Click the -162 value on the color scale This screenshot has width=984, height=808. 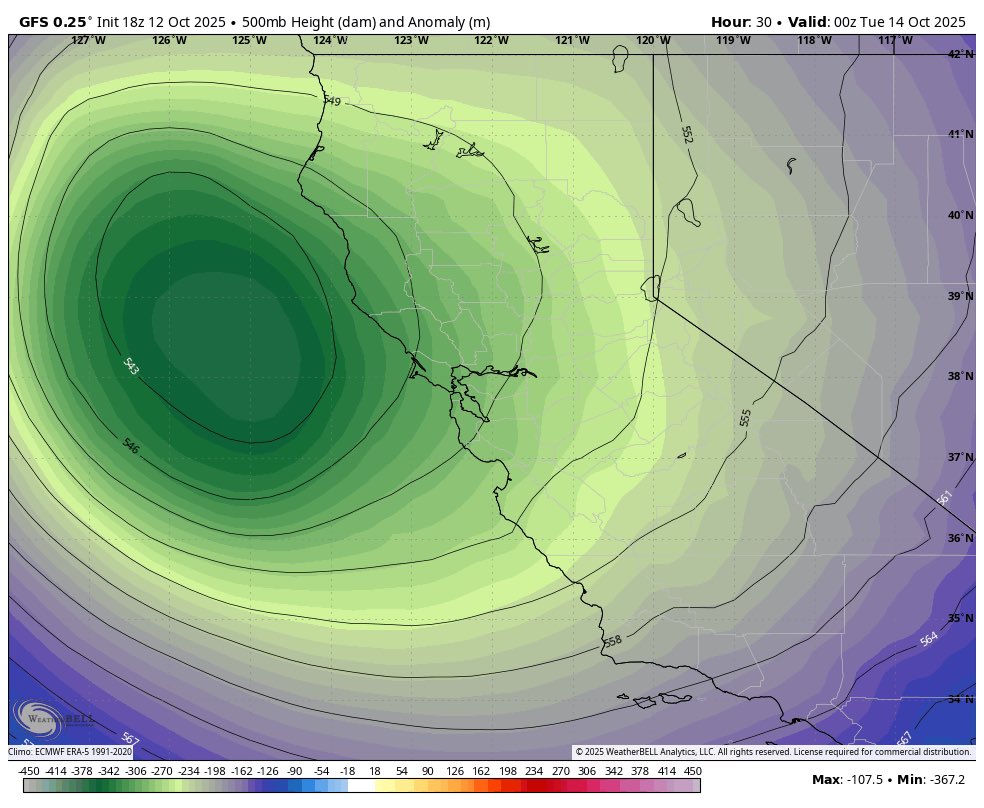[242, 771]
